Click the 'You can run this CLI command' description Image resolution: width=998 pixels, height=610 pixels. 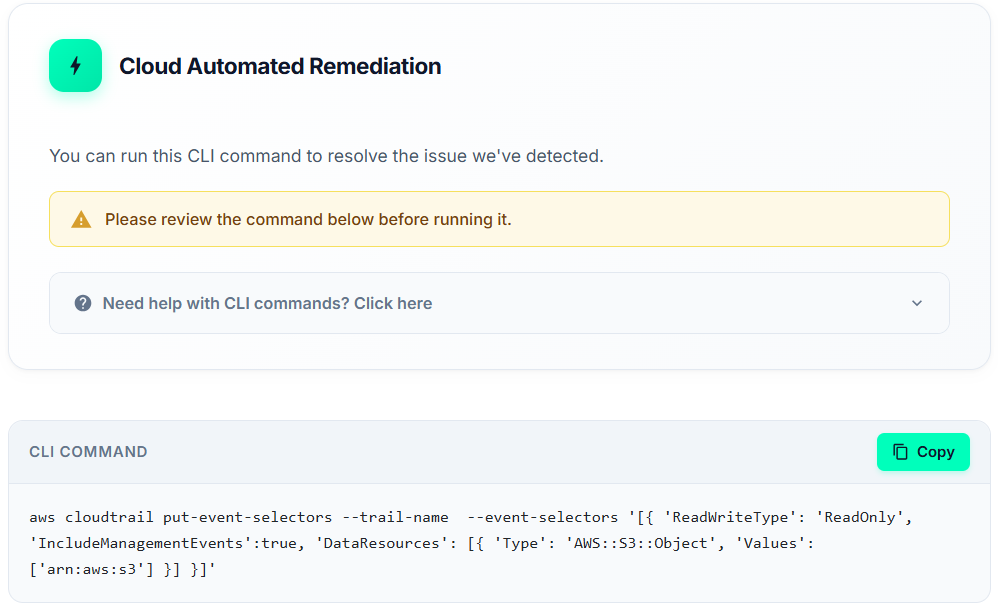(x=326, y=156)
